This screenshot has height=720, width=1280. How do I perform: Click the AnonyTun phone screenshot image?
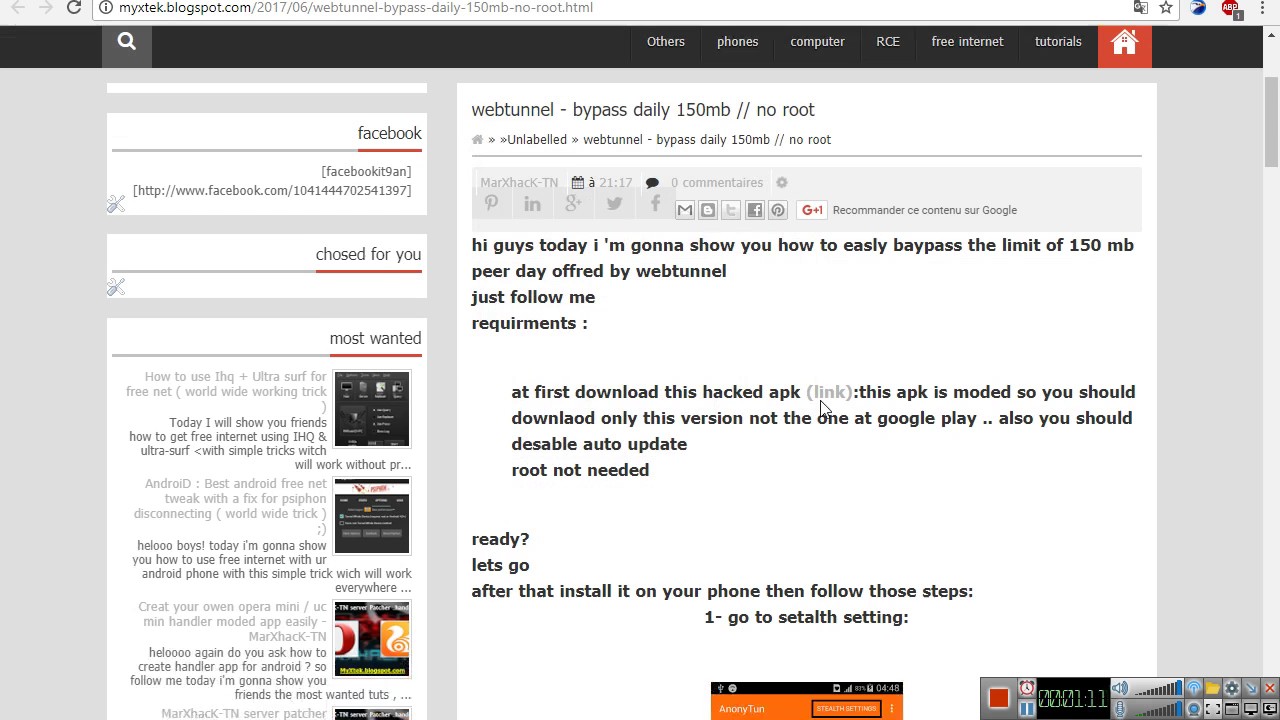point(807,701)
